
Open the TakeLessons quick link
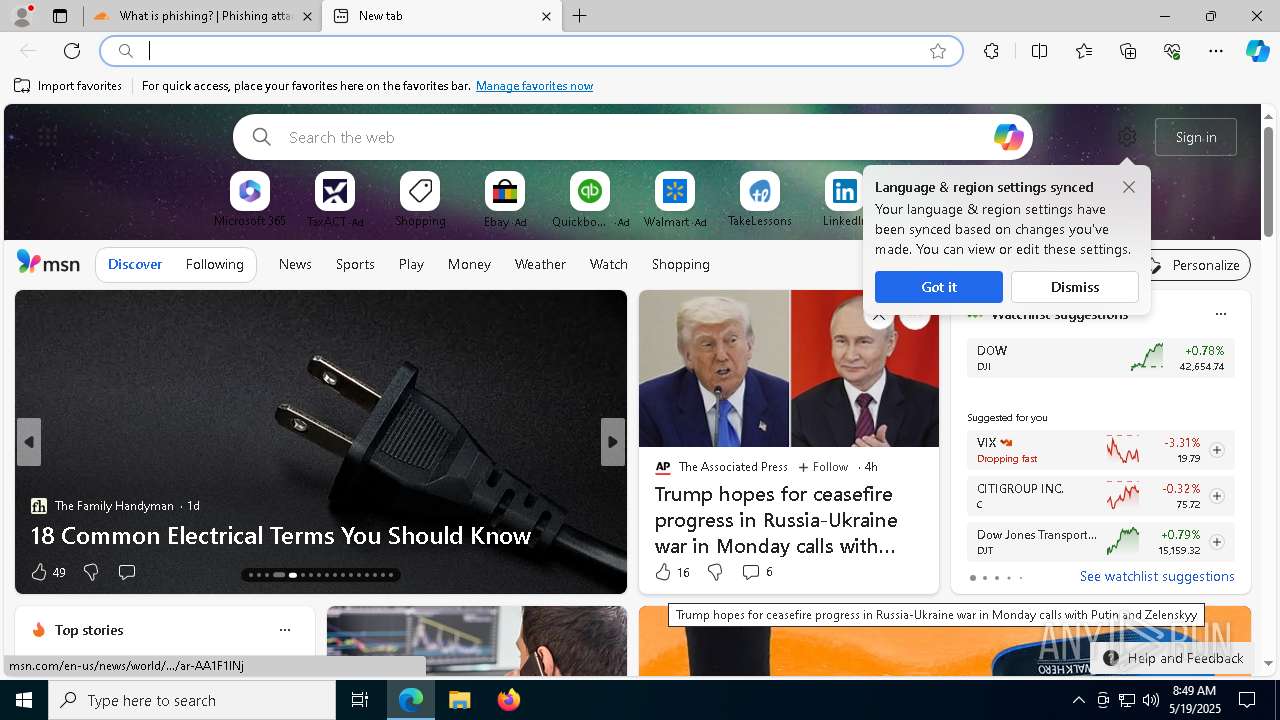pos(760,199)
